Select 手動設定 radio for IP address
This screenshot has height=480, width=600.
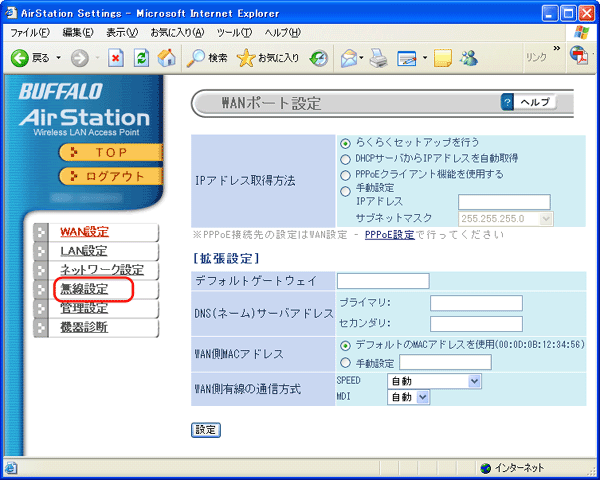click(345, 191)
